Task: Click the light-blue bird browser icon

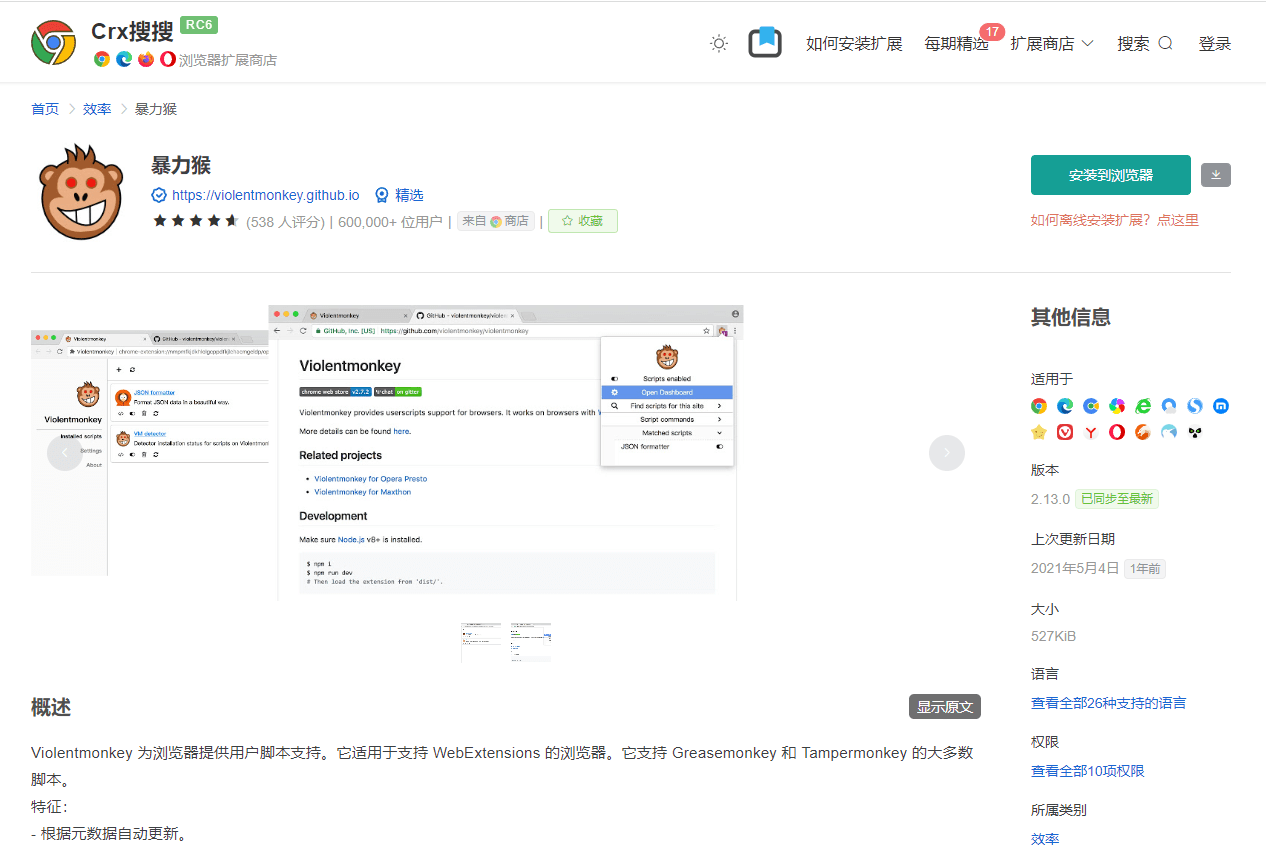Action: [x=1169, y=432]
